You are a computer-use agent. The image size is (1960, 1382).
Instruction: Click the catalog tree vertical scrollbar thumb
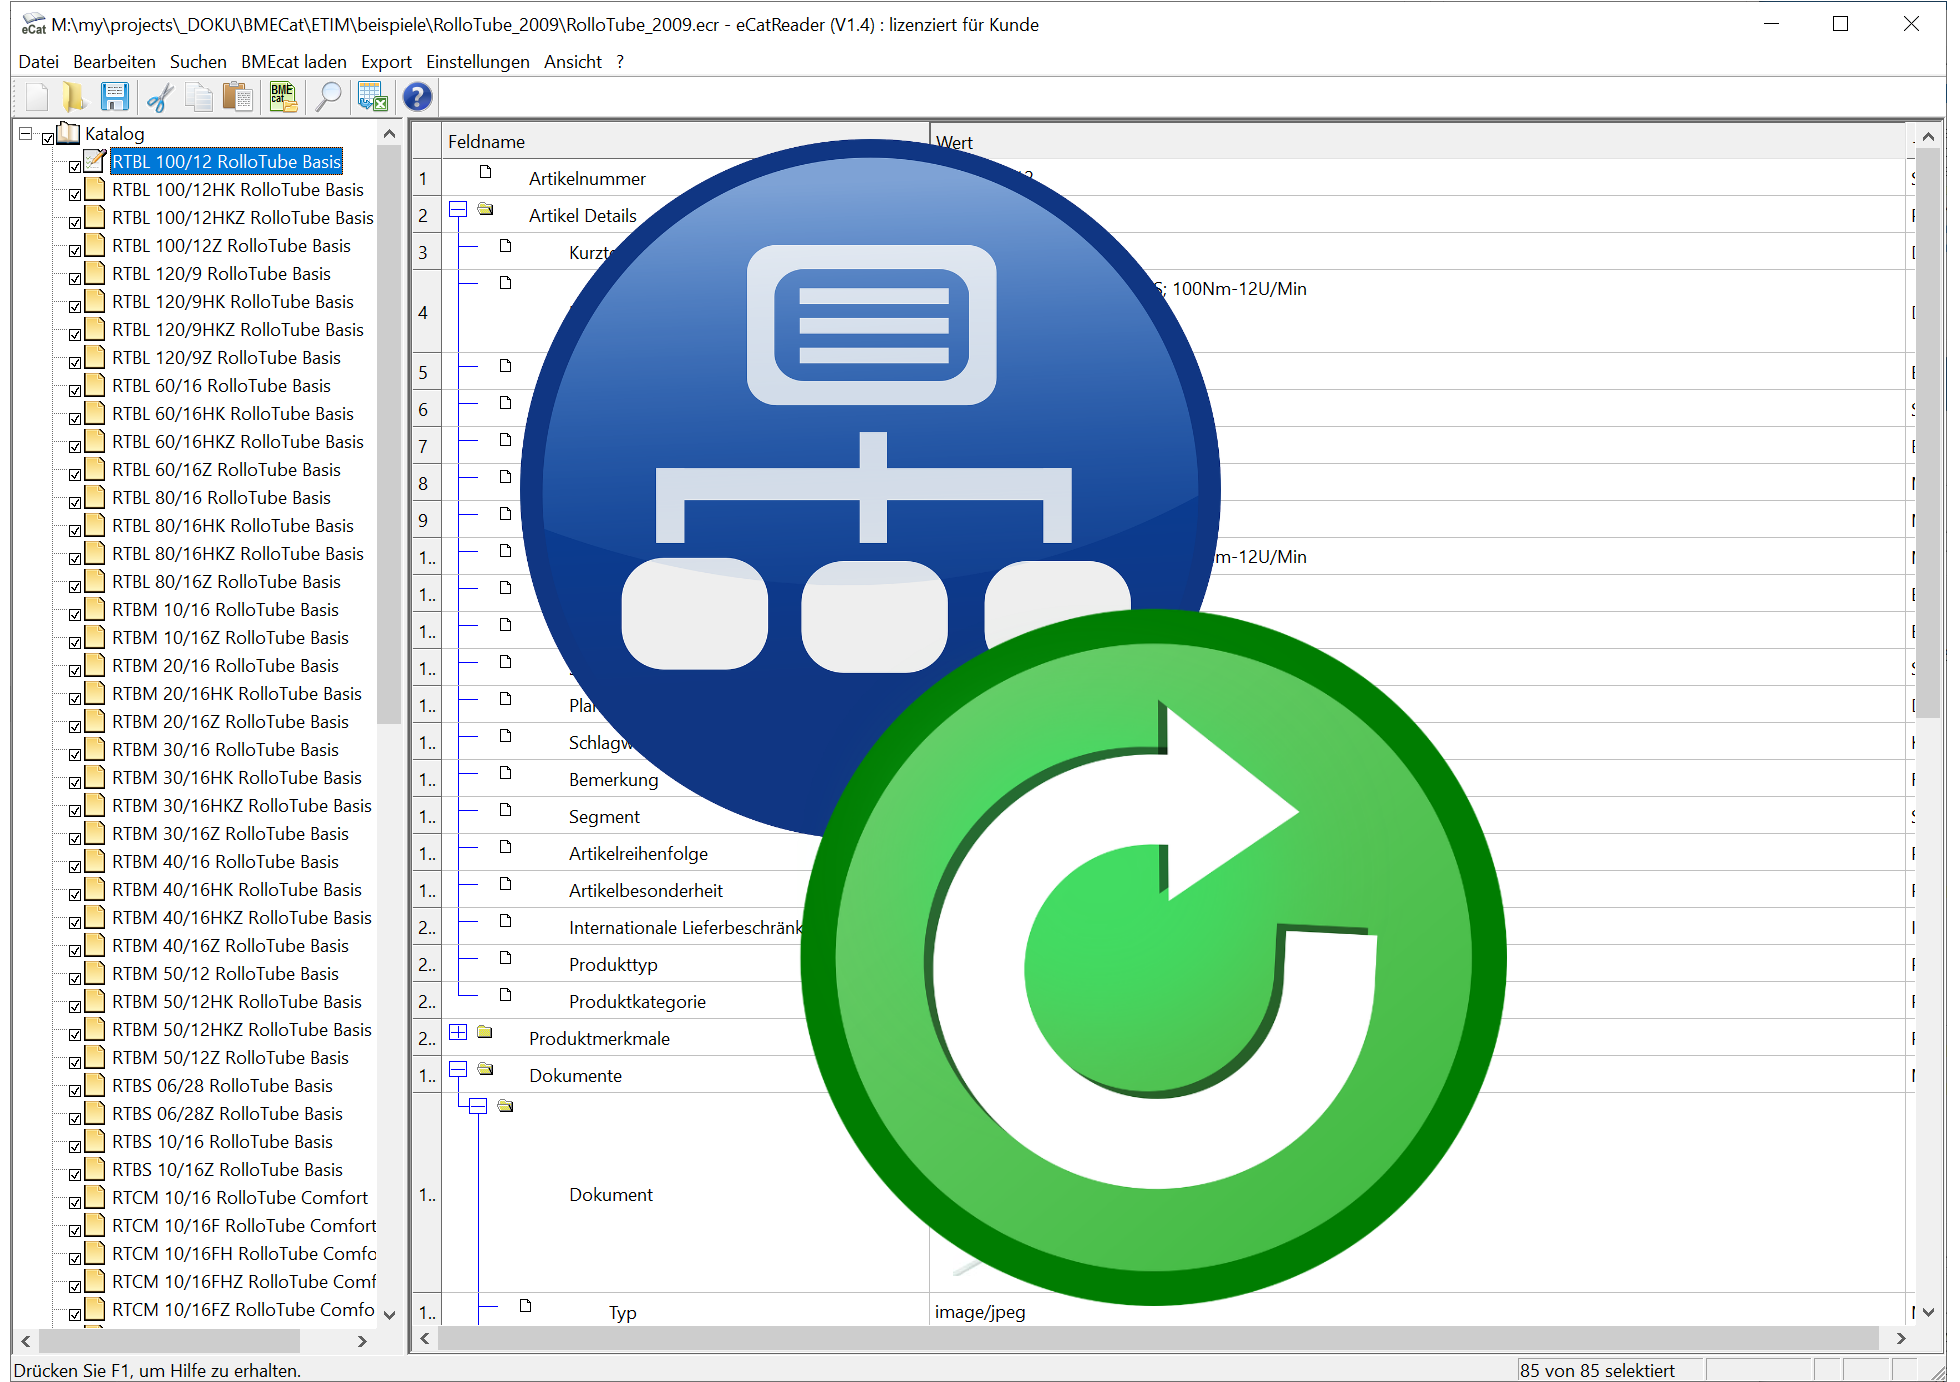pyautogui.click(x=389, y=435)
